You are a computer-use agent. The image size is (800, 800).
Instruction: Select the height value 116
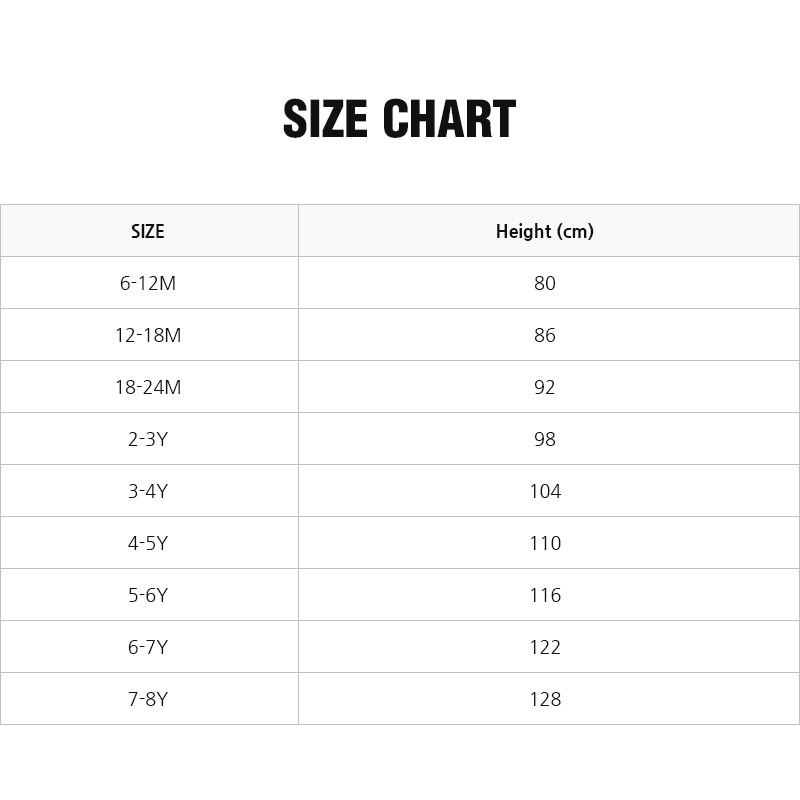(x=545, y=595)
